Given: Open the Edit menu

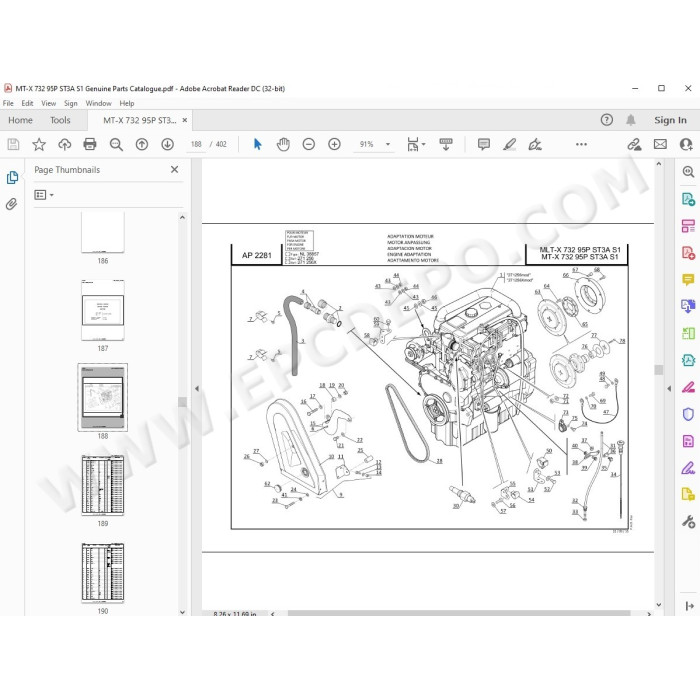Looking at the screenshot, I should [27, 103].
